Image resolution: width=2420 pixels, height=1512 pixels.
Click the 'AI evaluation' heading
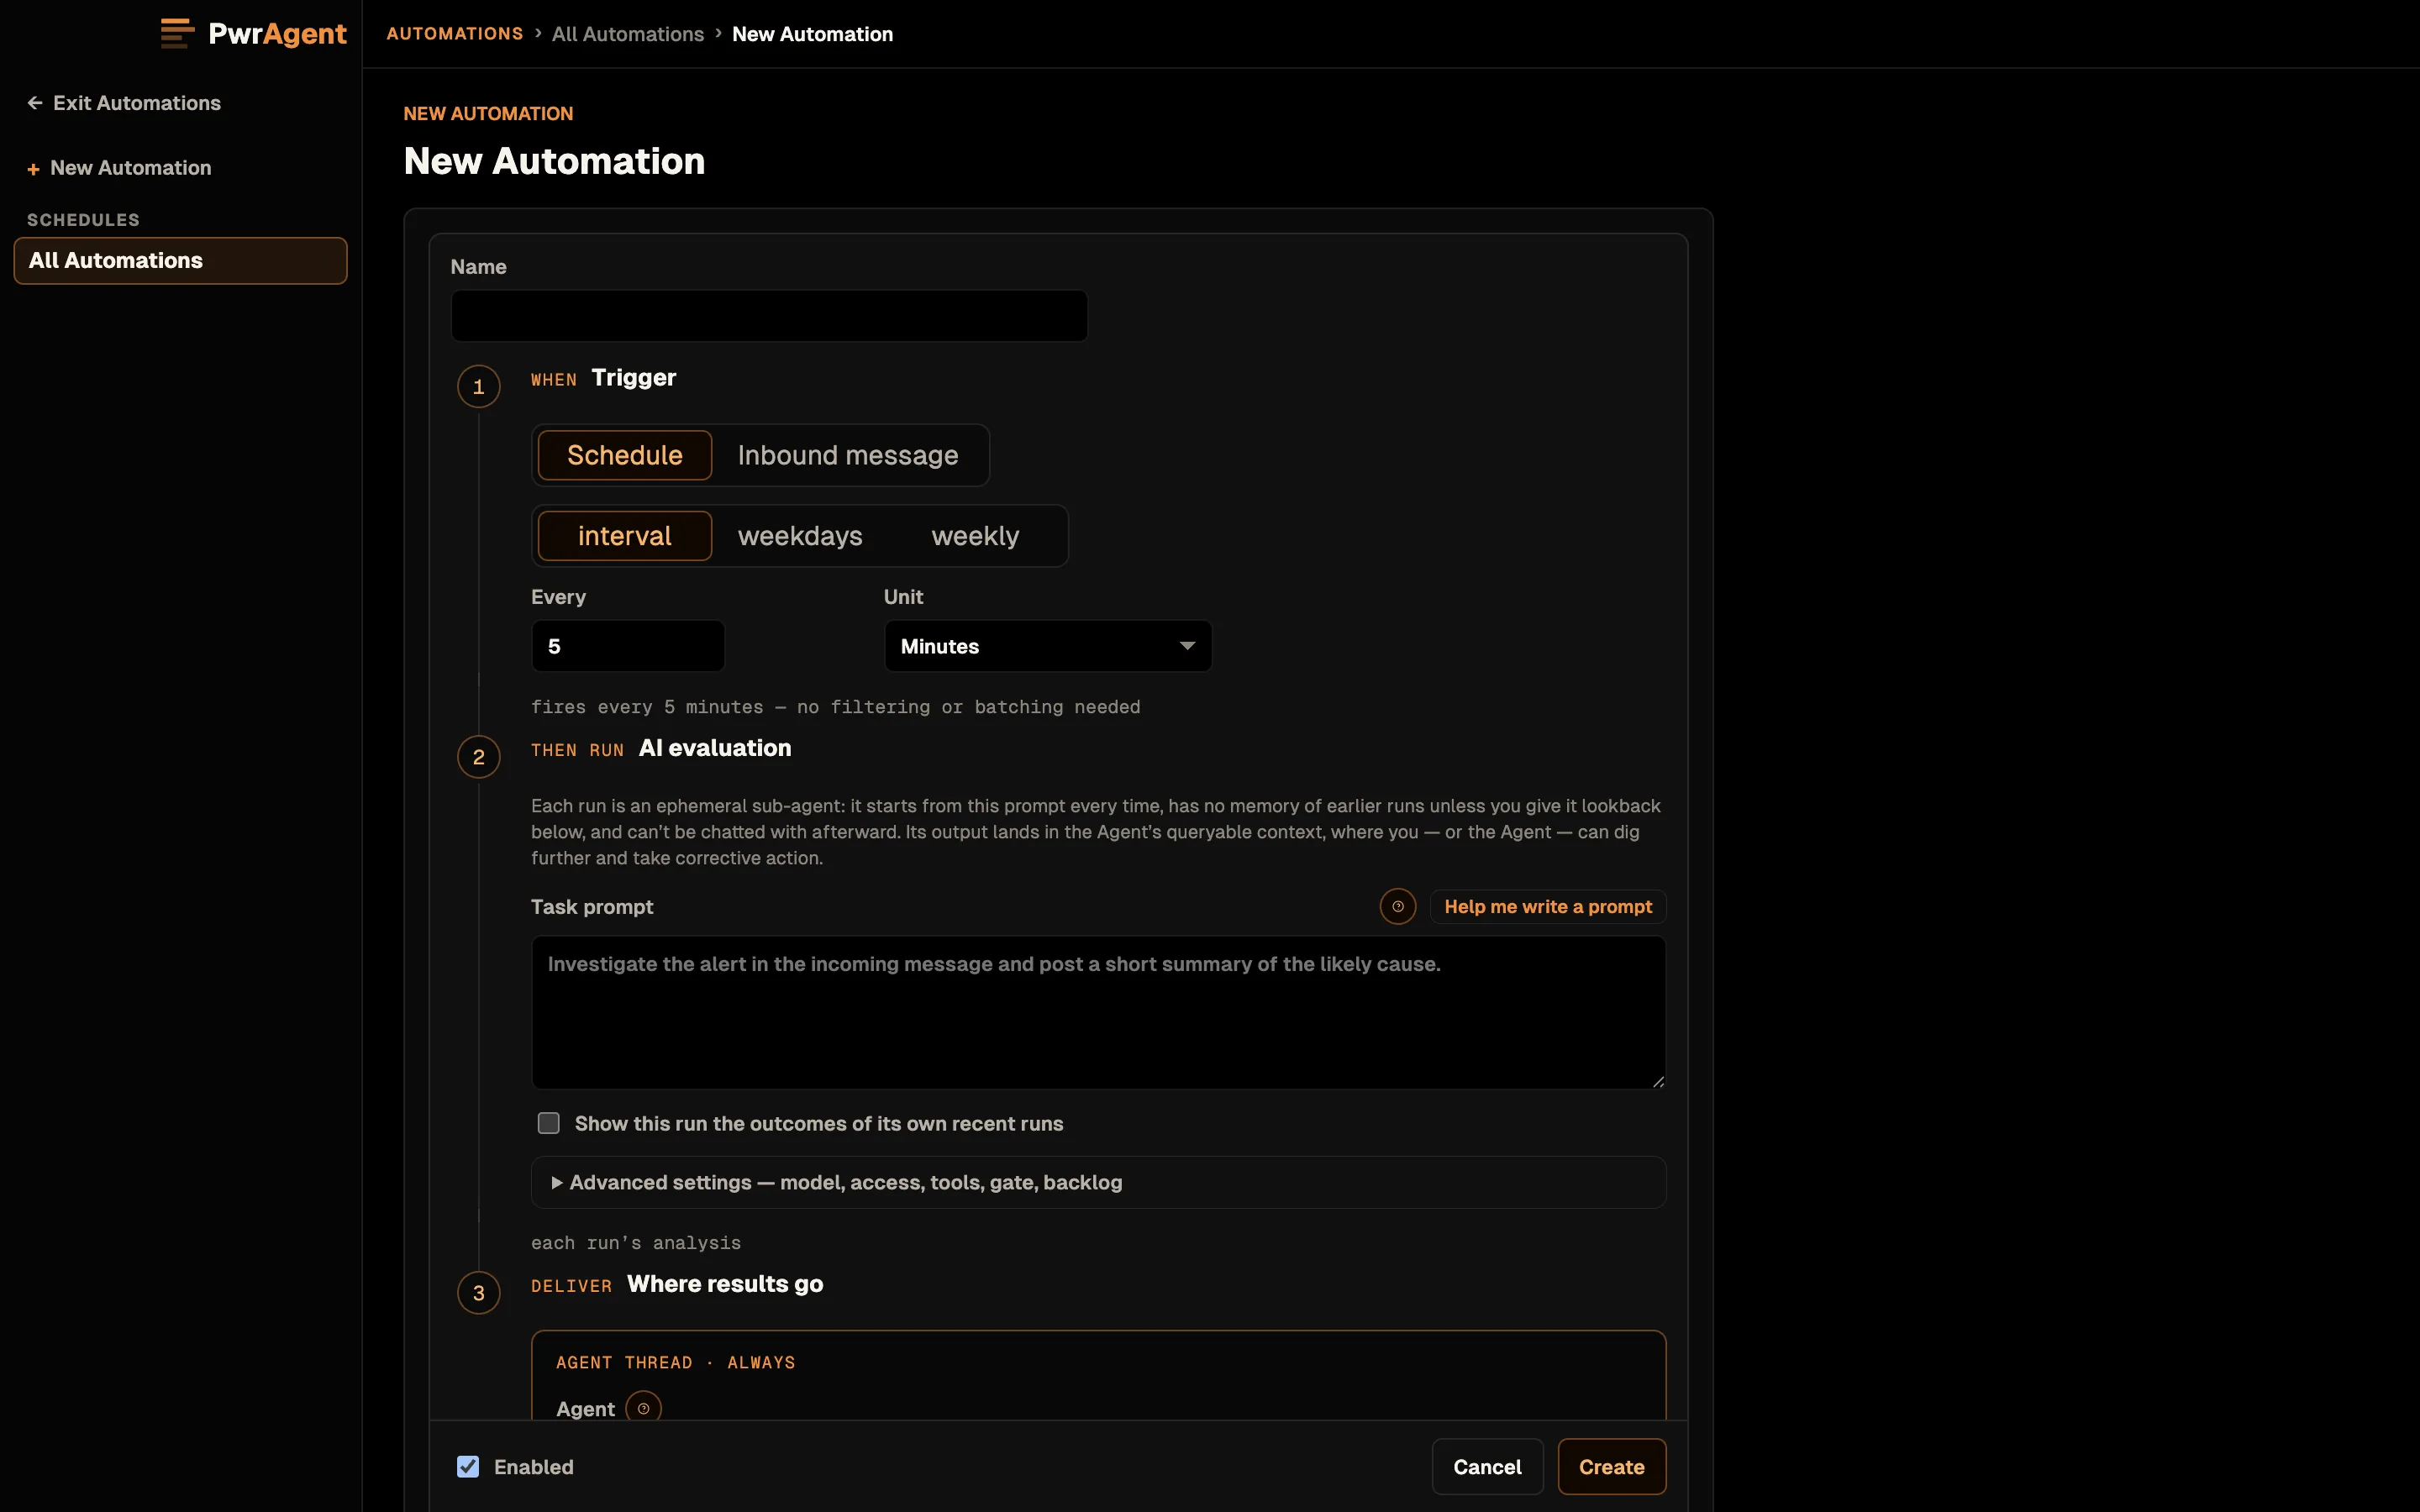coord(715,748)
